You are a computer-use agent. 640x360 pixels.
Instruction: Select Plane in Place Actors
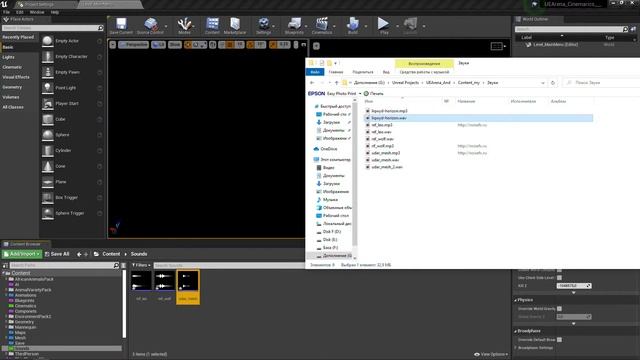[72, 182]
